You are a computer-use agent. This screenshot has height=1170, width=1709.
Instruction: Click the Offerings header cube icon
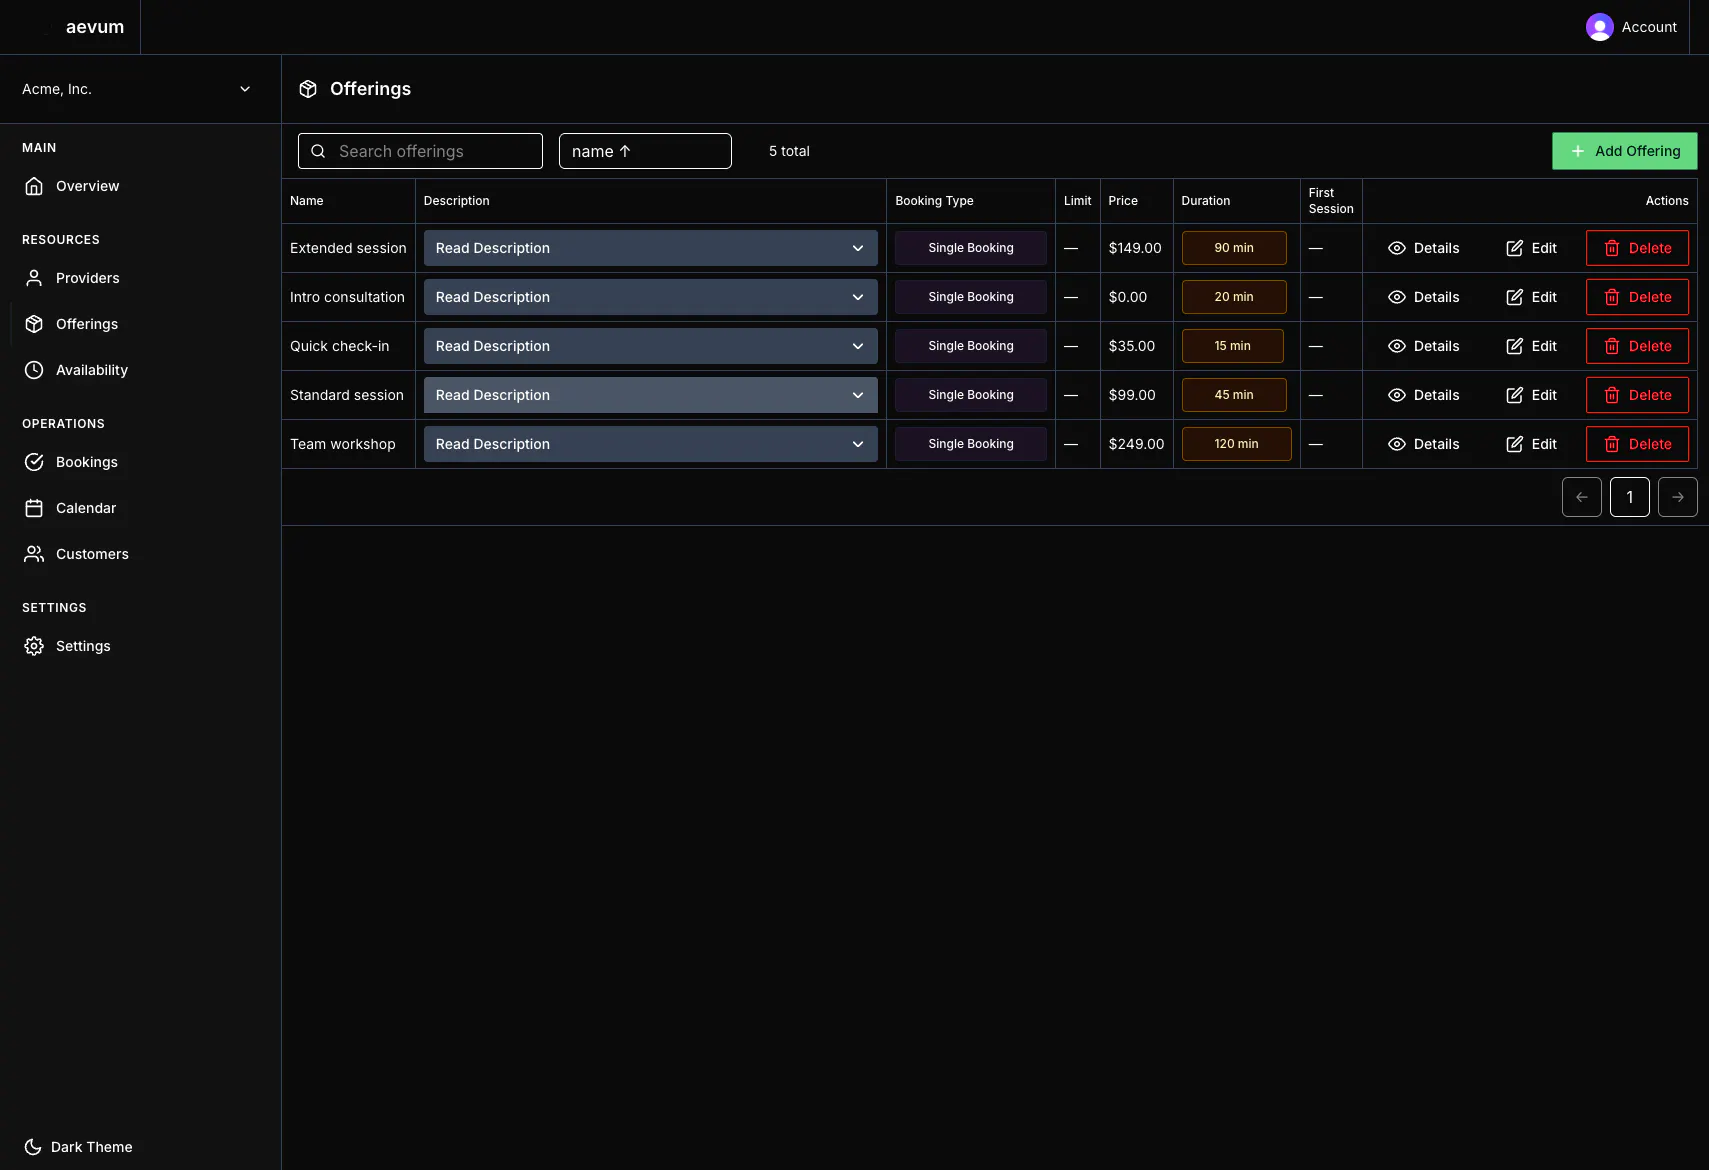tap(308, 89)
